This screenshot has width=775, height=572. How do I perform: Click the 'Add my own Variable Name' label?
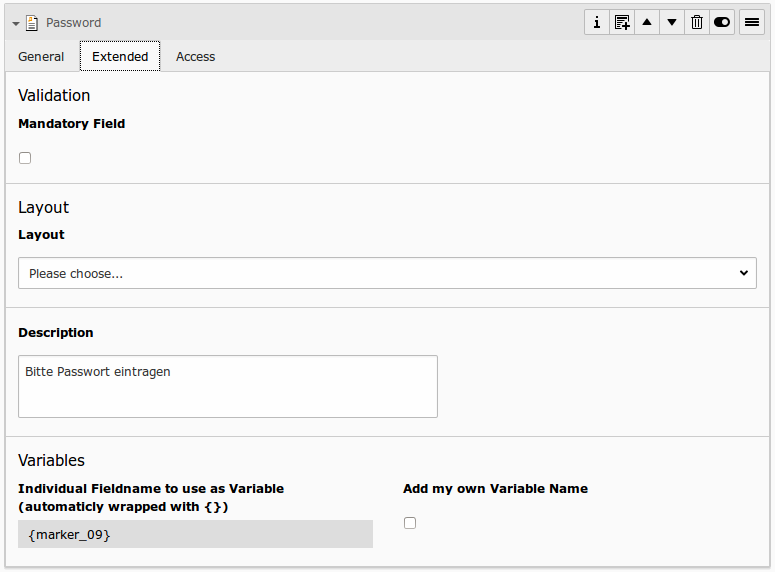[495, 489]
